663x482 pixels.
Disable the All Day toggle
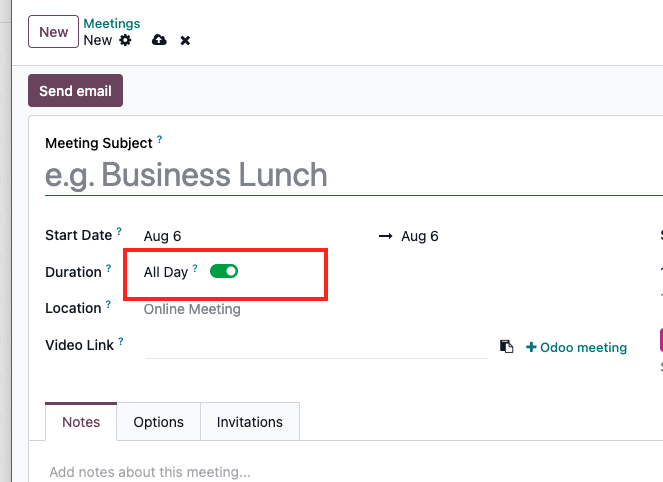click(x=224, y=271)
